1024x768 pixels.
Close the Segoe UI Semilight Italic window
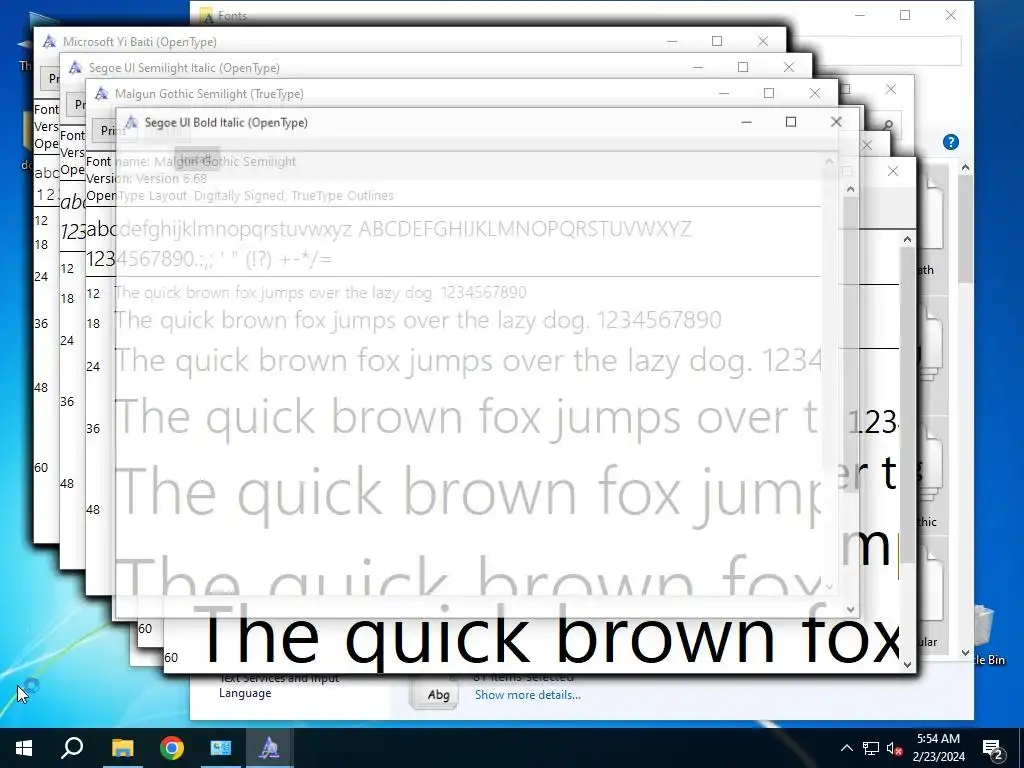tap(789, 67)
